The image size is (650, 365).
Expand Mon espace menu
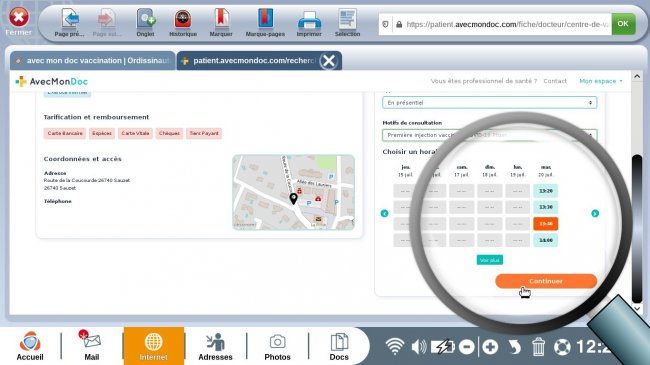(x=601, y=81)
